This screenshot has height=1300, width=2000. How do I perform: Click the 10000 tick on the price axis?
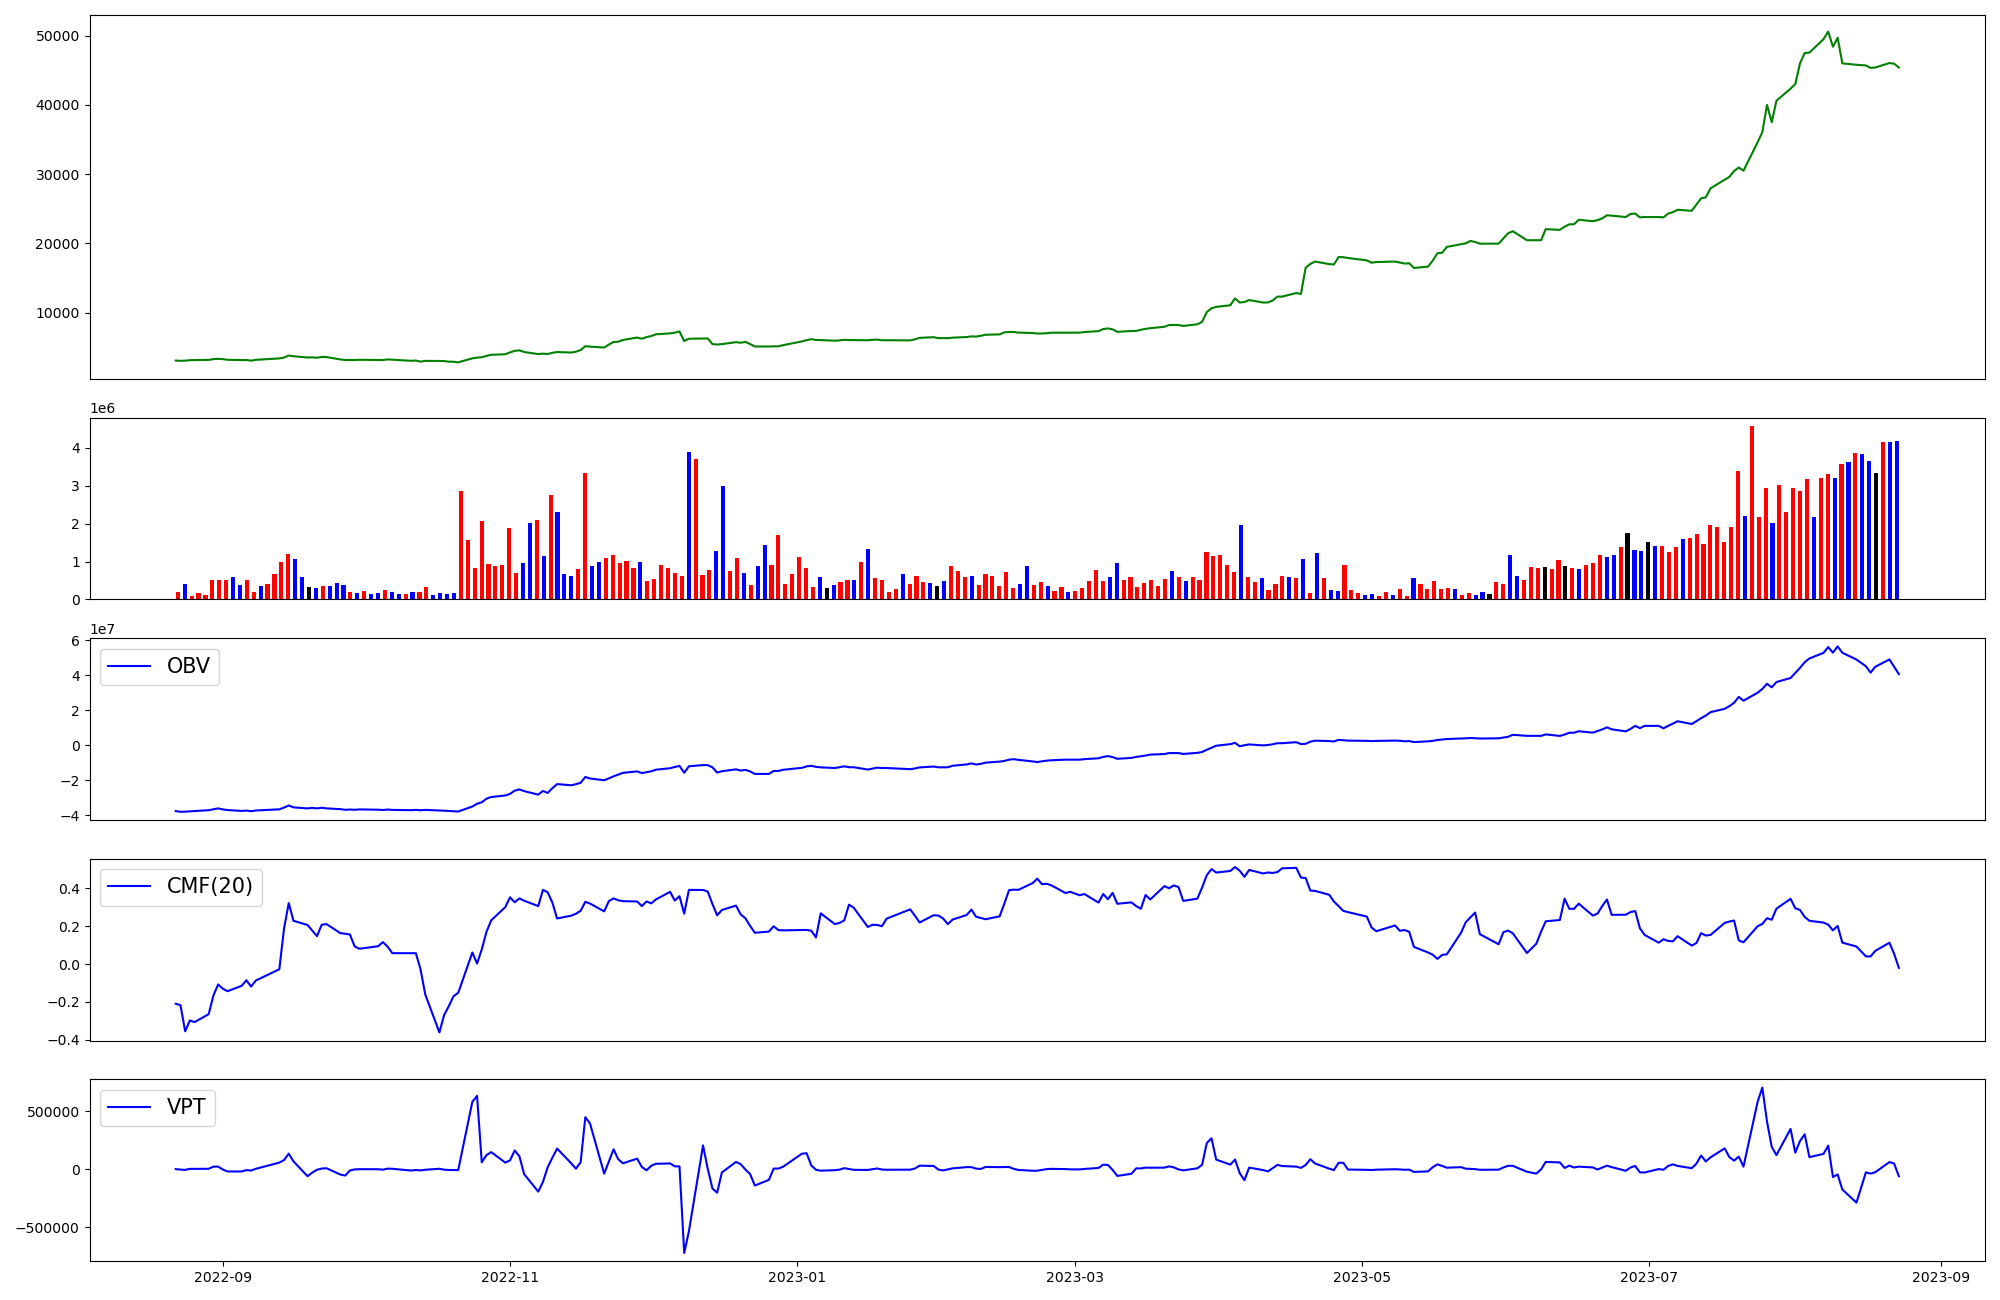(x=57, y=314)
